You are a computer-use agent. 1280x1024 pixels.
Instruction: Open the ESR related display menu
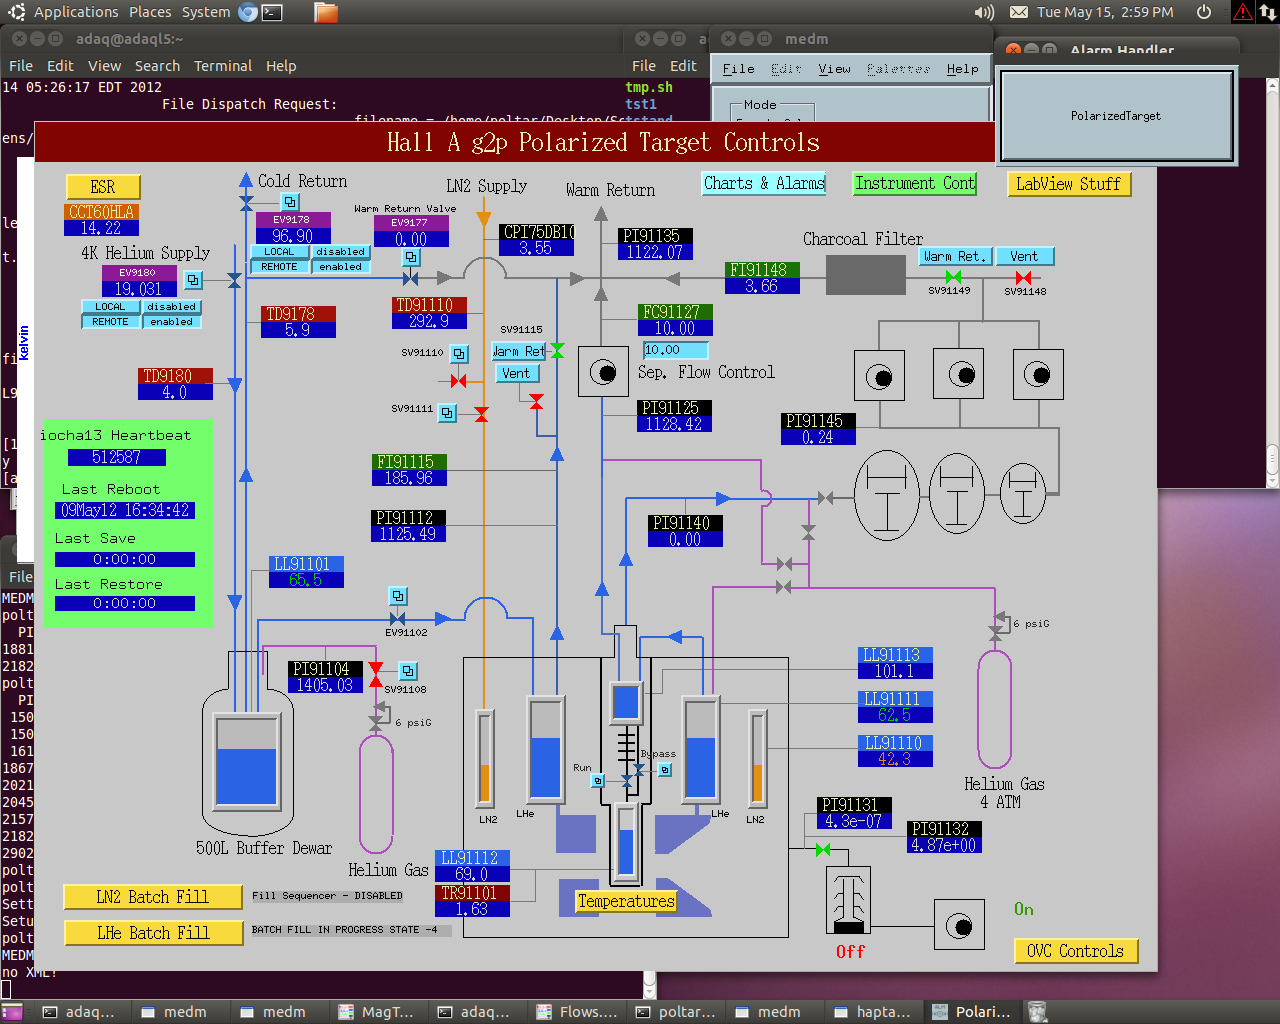(103, 187)
